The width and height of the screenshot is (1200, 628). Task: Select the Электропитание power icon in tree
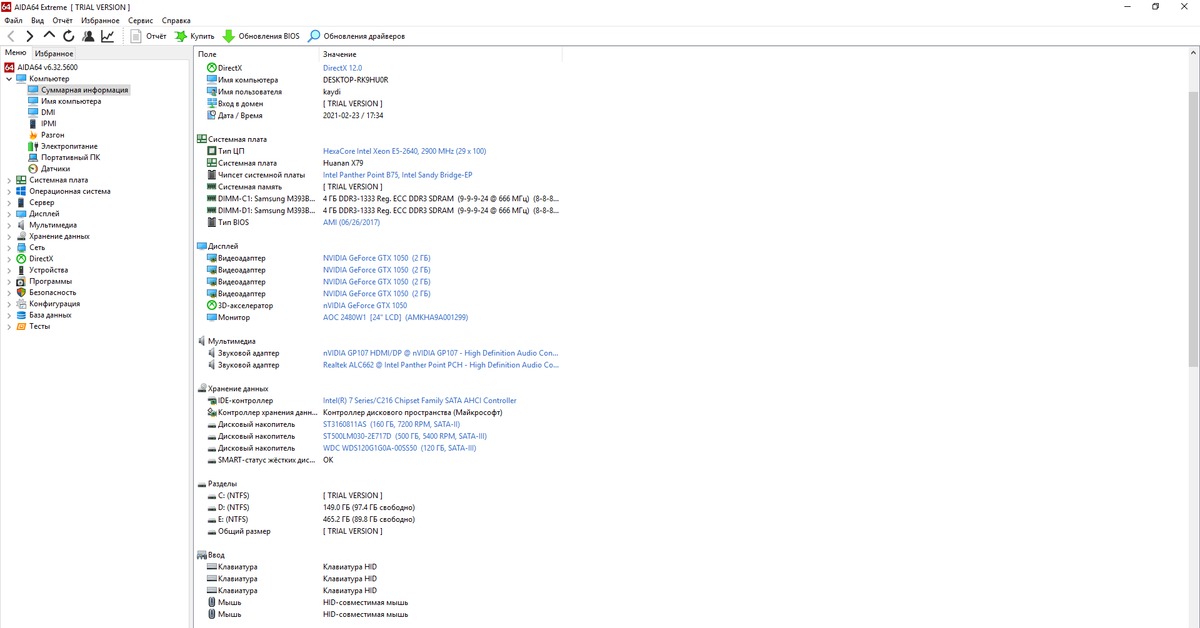pos(33,146)
